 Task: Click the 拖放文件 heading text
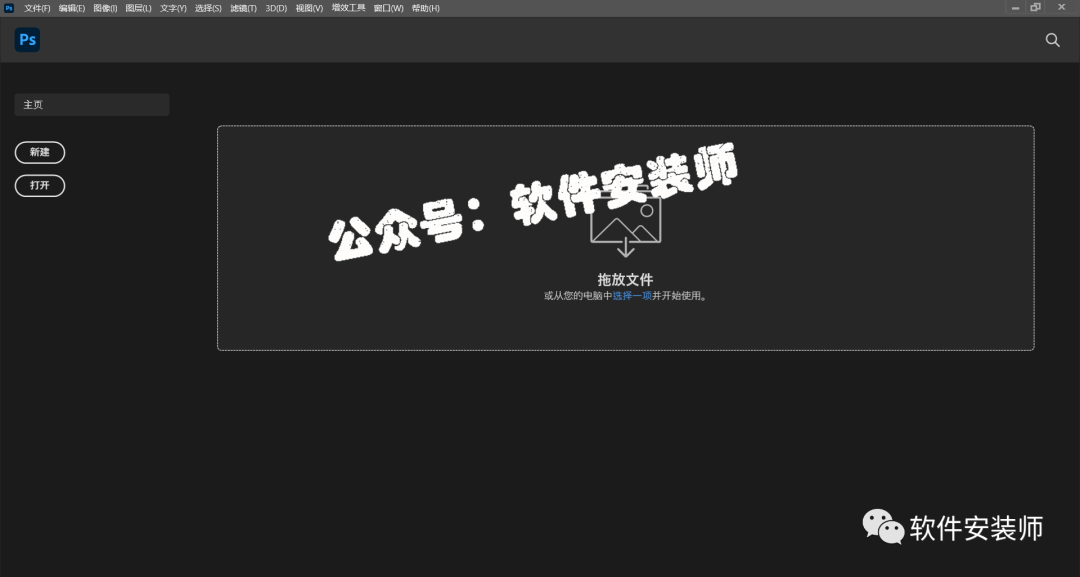click(625, 280)
